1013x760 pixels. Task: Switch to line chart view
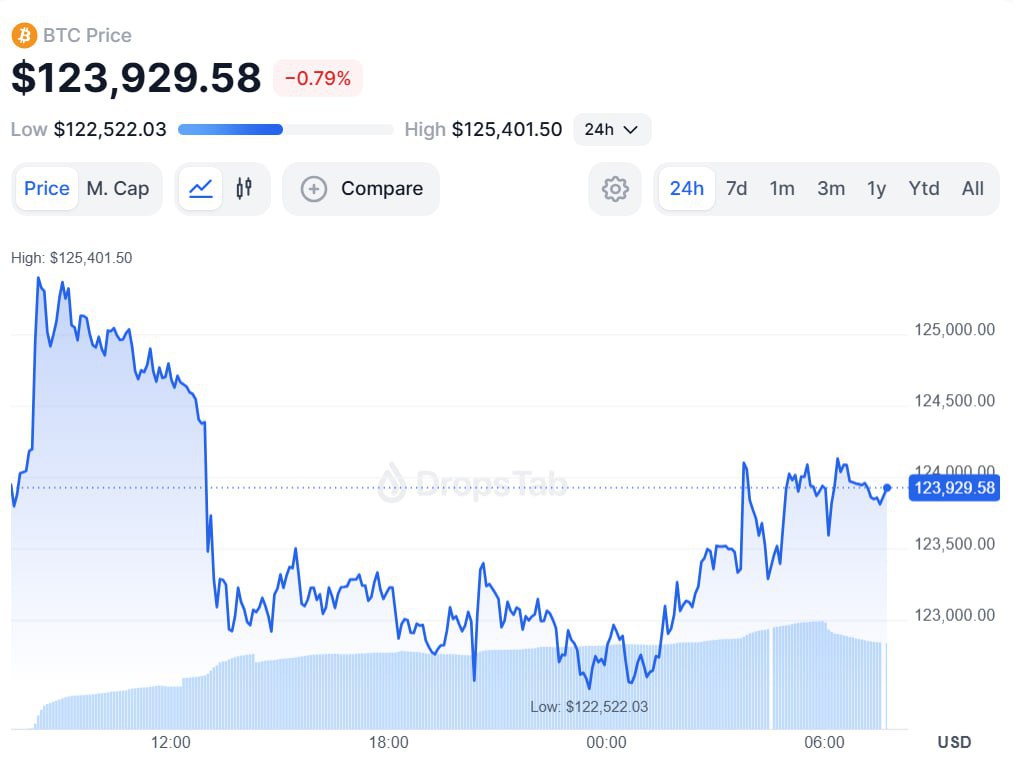(x=200, y=189)
